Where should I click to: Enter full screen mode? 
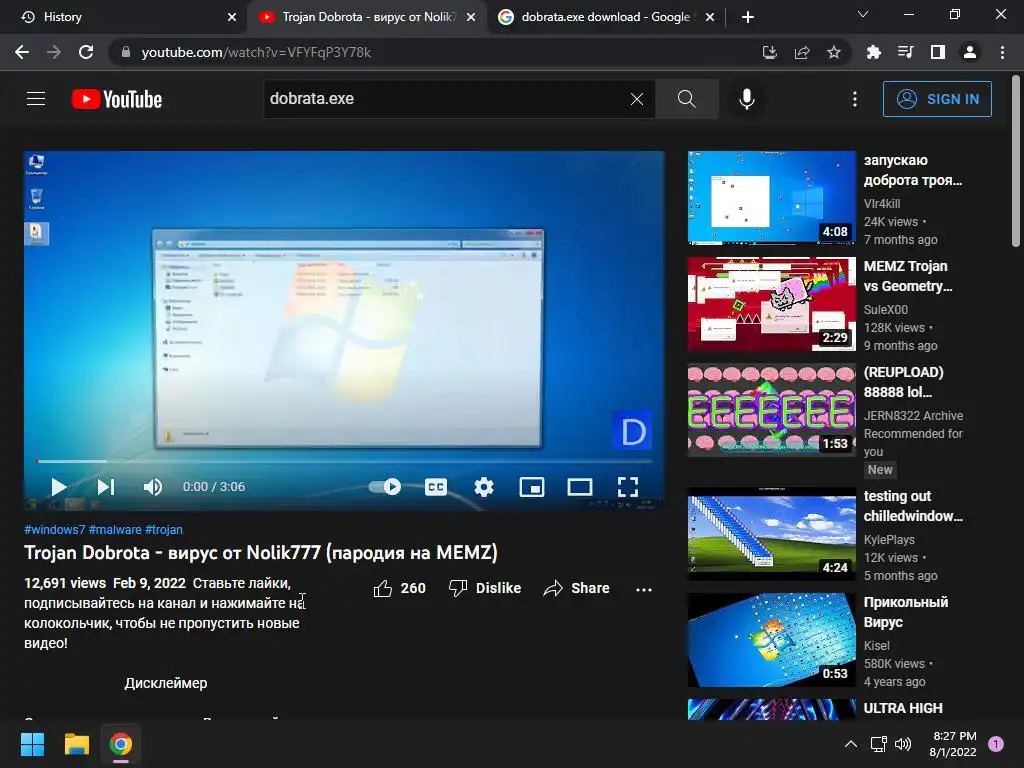point(628,487)
